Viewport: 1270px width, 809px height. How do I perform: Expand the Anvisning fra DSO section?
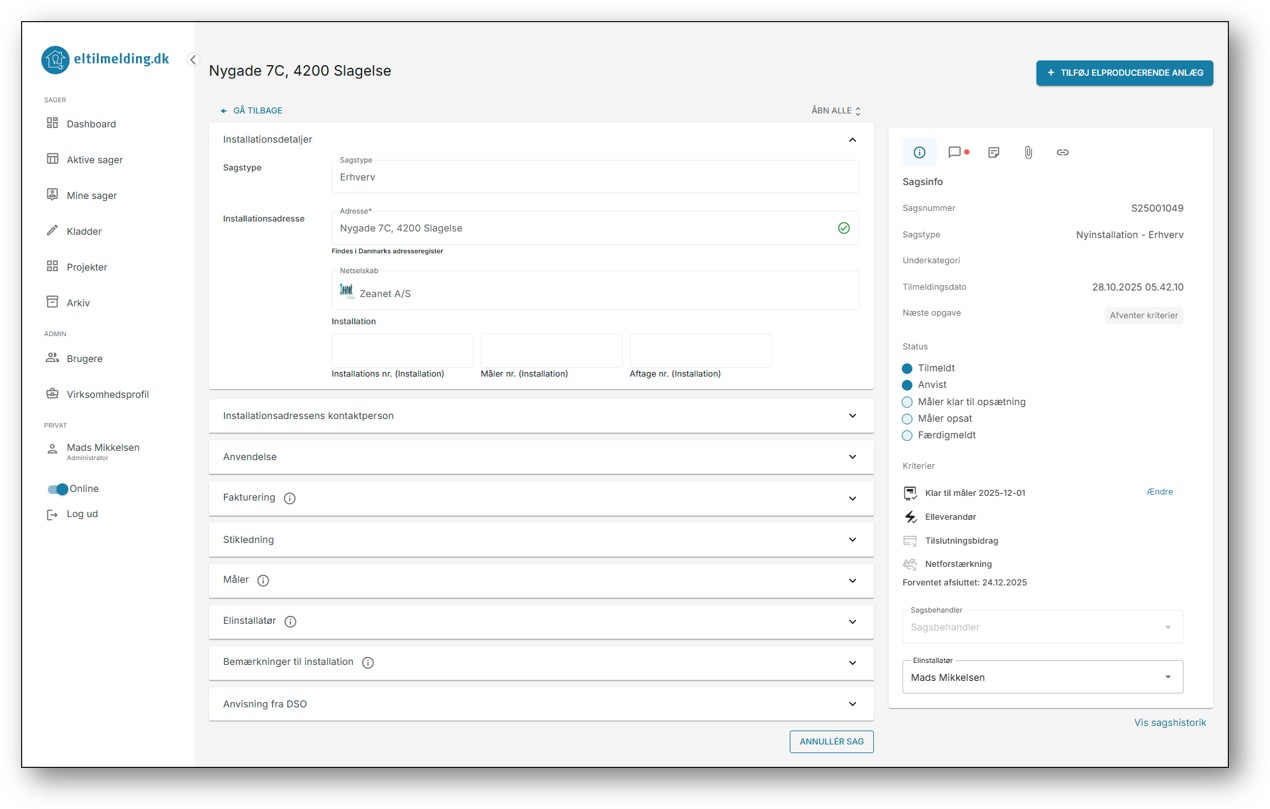(540, 704)
